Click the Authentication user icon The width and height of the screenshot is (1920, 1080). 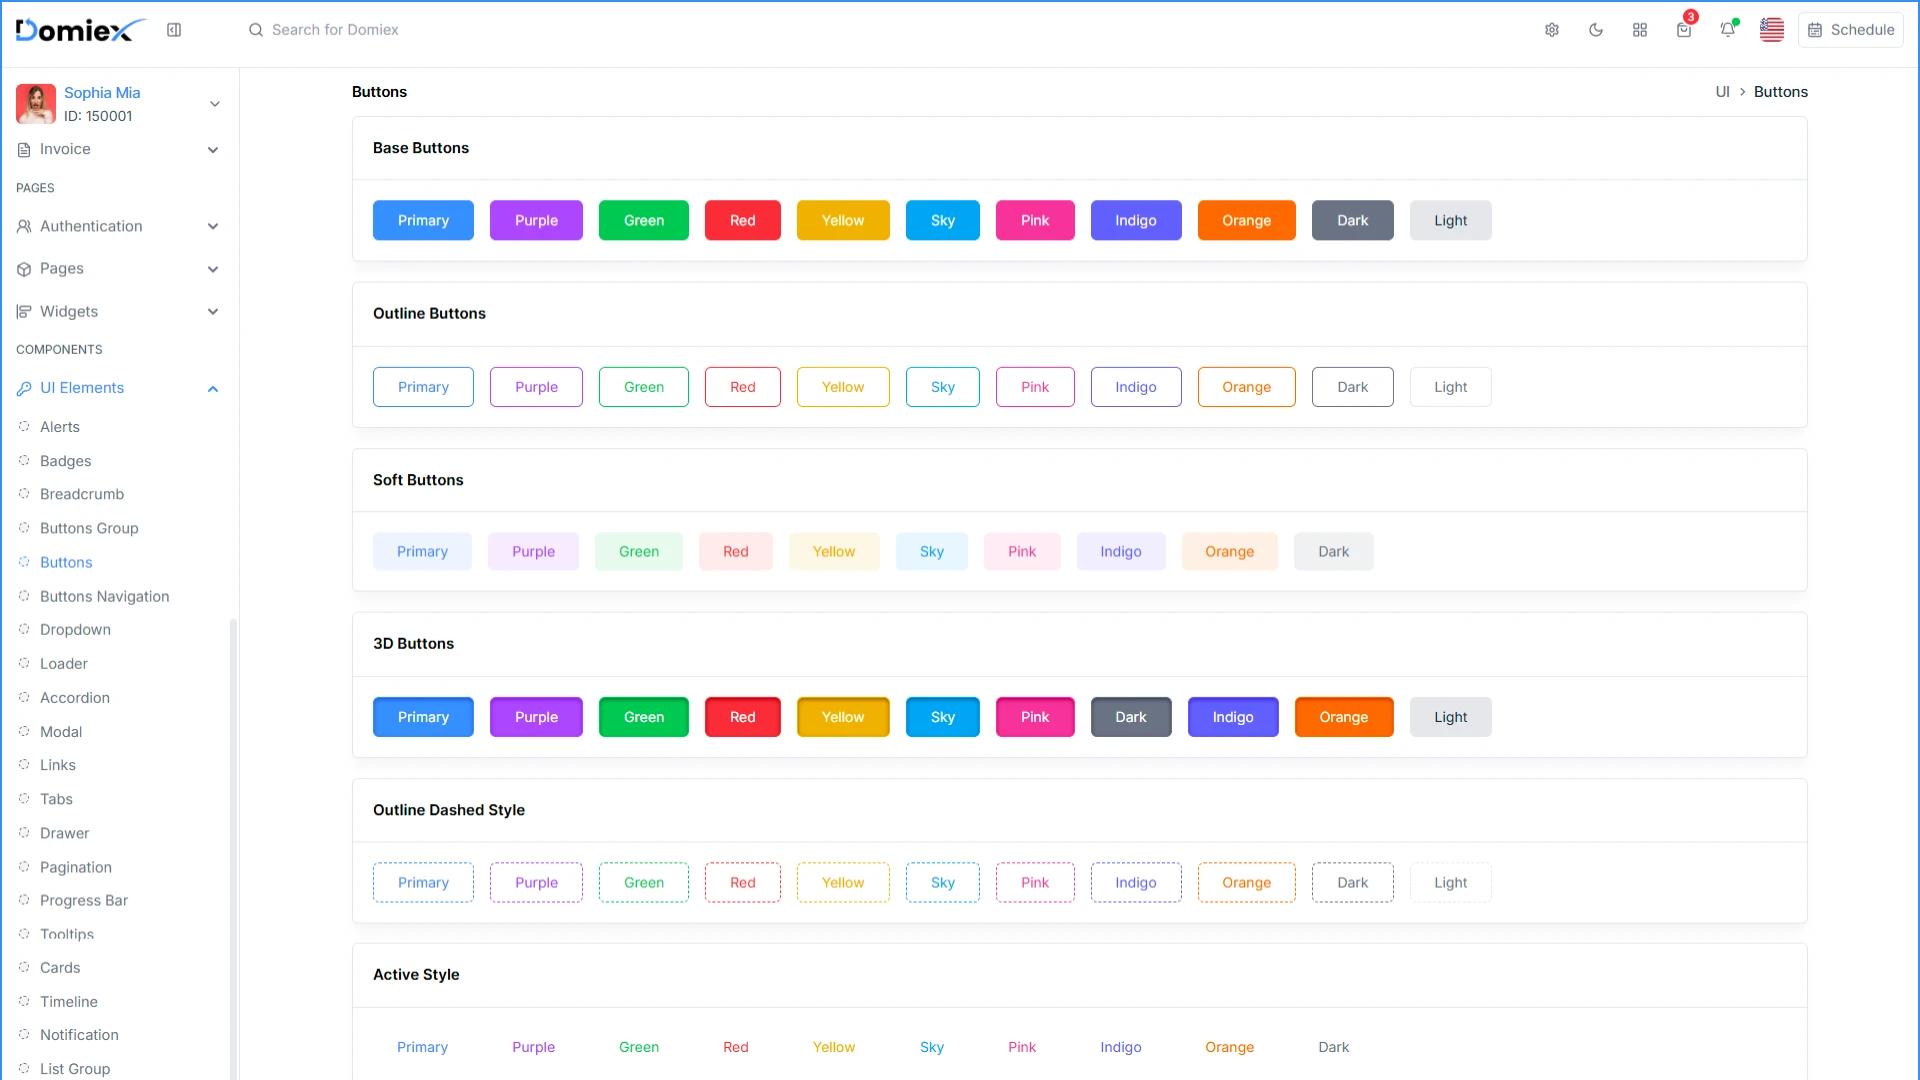(24, 227)
